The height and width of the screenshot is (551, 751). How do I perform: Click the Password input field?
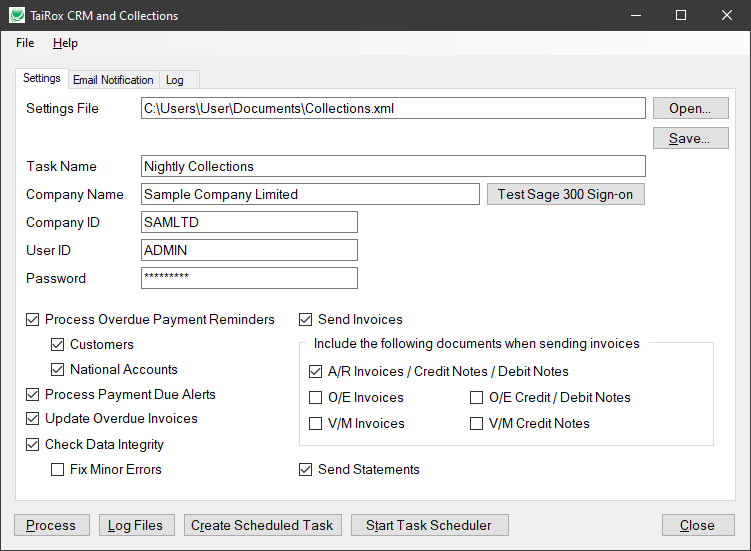pos(249,278)
